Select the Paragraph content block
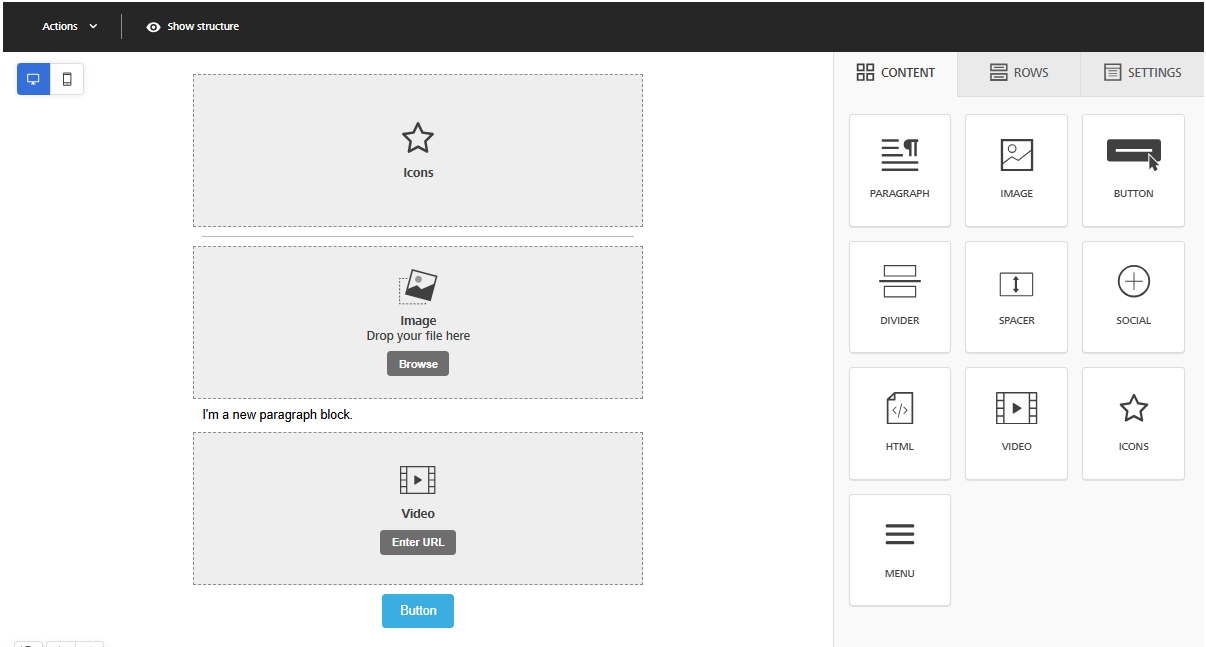The image size is (1206, 647). pyautogui.click(x=899, y=170)
